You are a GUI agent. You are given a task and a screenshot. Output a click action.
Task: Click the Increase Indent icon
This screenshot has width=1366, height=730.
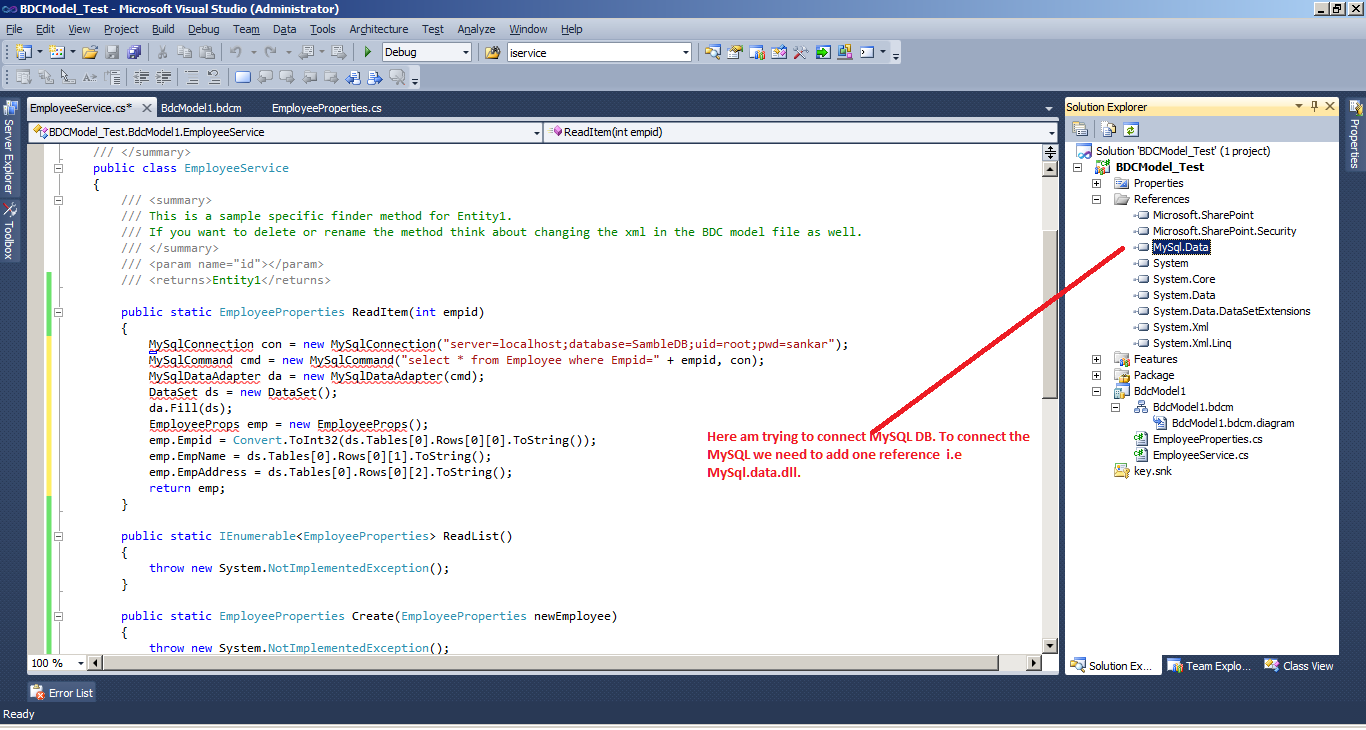pos(164,77)
